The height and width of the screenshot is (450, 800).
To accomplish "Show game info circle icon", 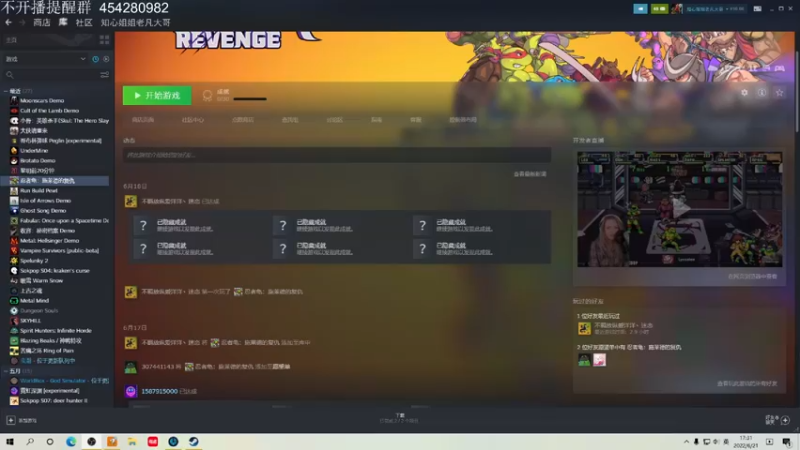I will (762, 93).
